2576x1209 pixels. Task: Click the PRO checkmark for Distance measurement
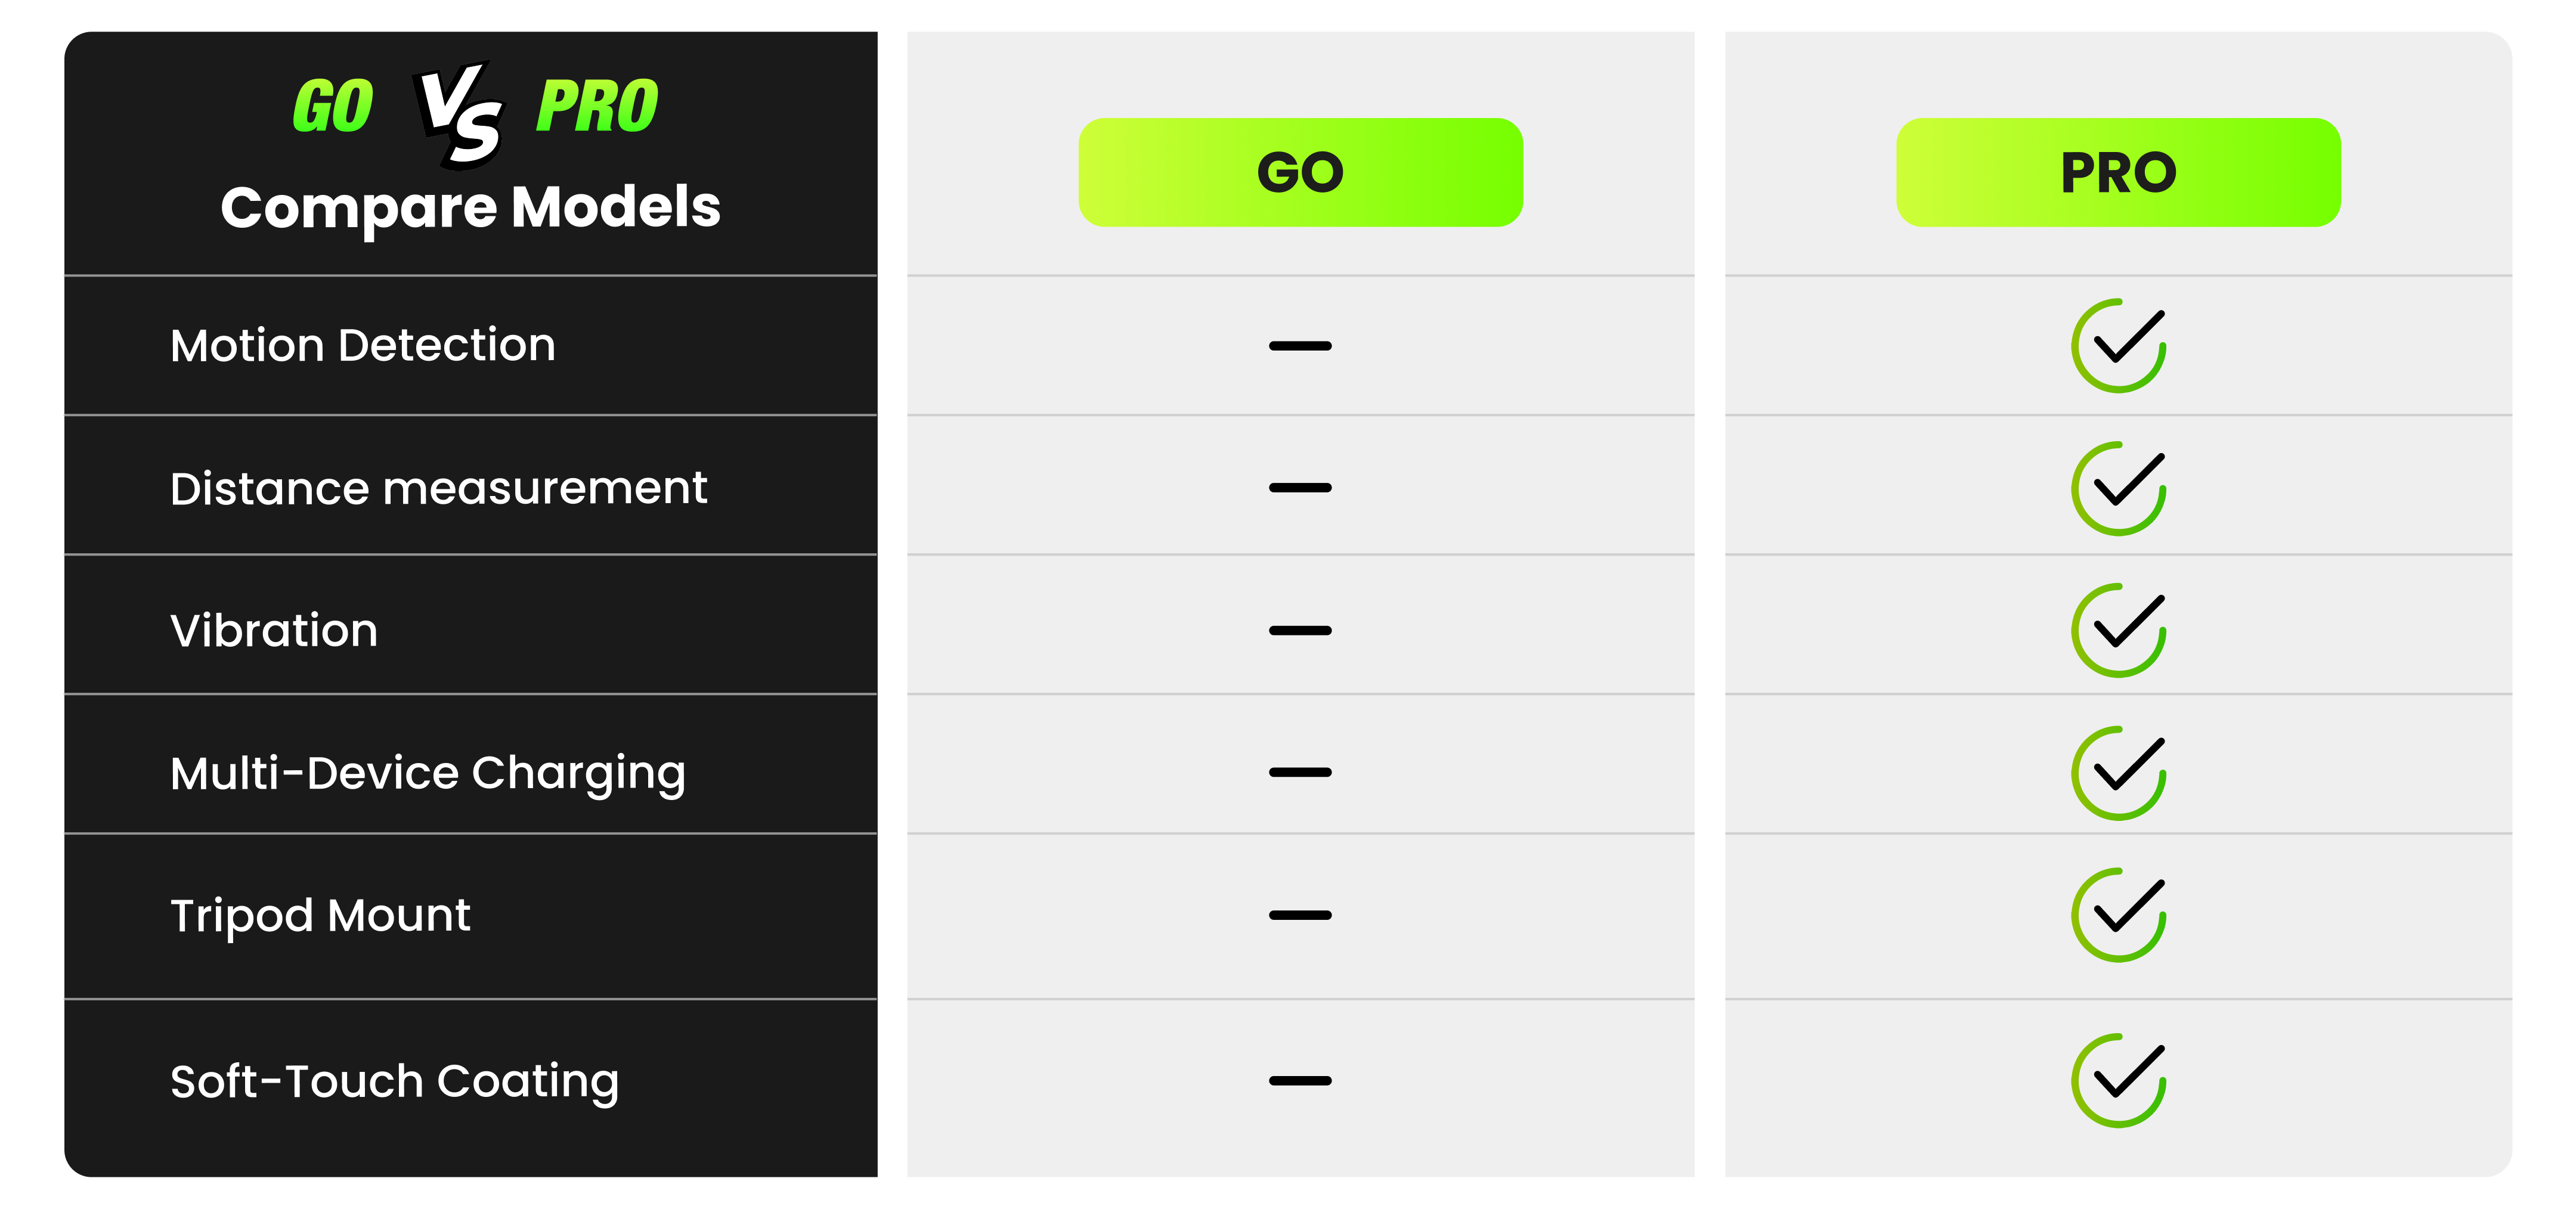point(2118,488)
